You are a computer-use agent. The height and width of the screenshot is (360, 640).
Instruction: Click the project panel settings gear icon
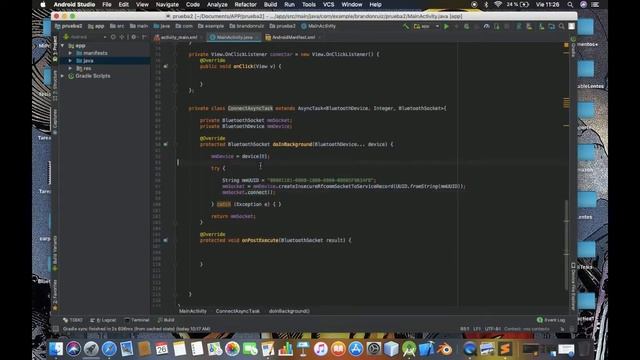[x=133, y=37]
